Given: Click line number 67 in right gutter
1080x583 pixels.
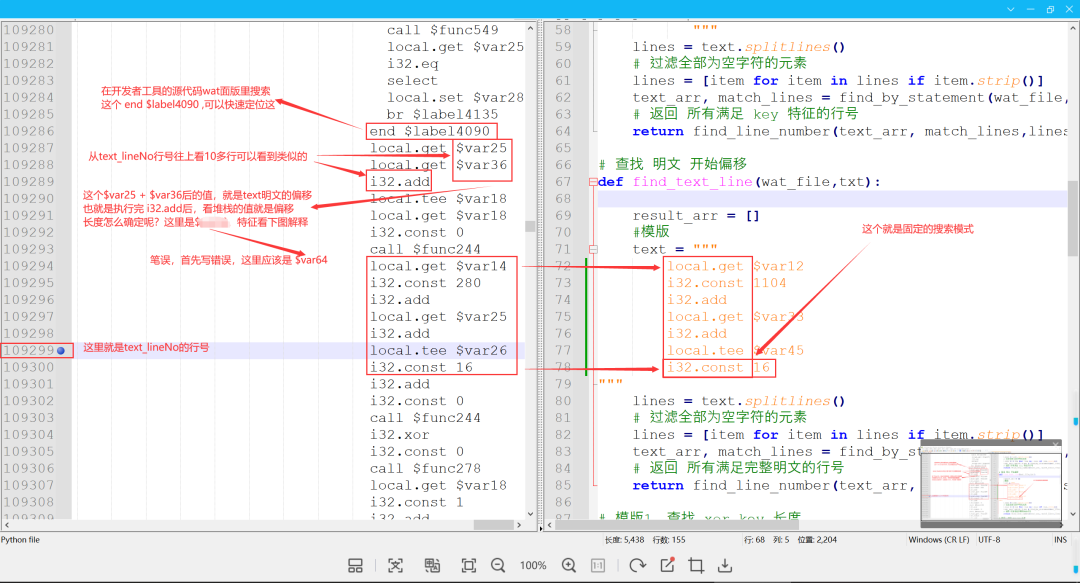Looking at the screenshot, I should (x=563, y=182).
